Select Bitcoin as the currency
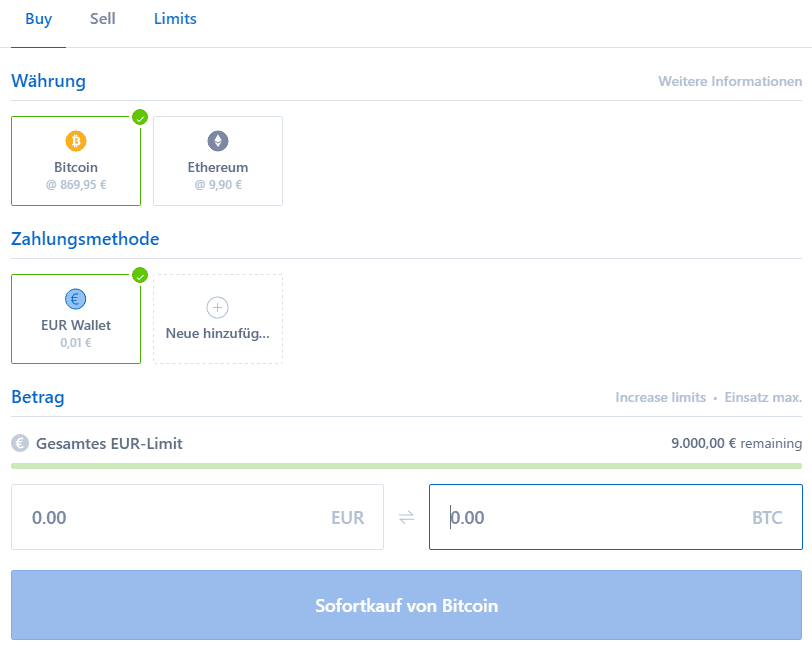This screenshot has height=649, width=812. click(x=76, y=161)
